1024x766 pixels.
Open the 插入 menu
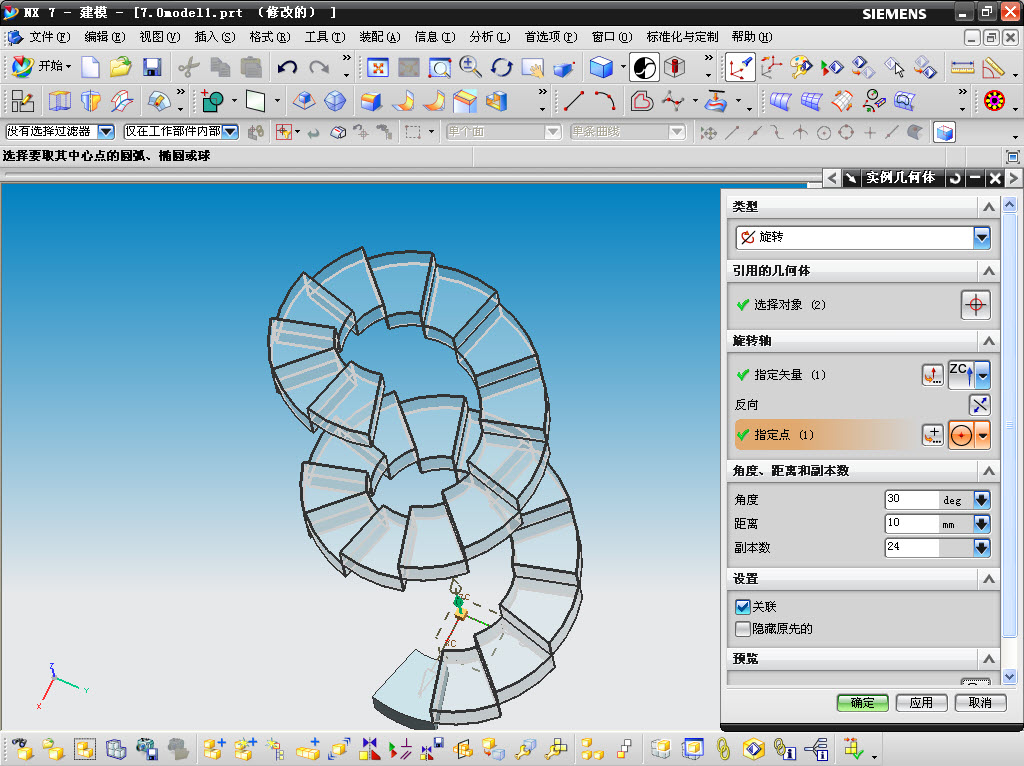[215, 37]
